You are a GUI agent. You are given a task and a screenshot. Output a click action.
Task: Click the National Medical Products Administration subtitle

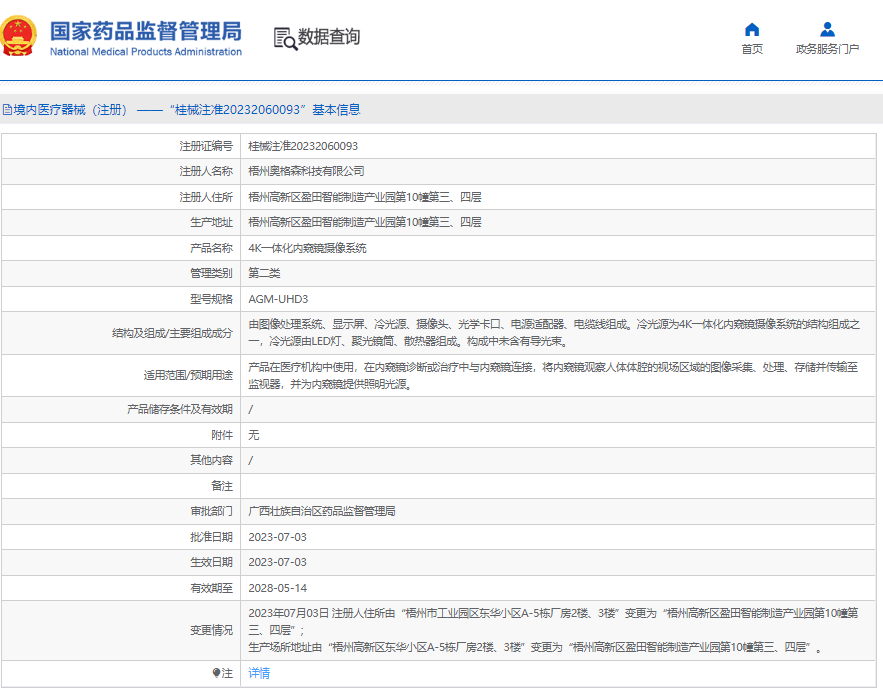(146, 52)
